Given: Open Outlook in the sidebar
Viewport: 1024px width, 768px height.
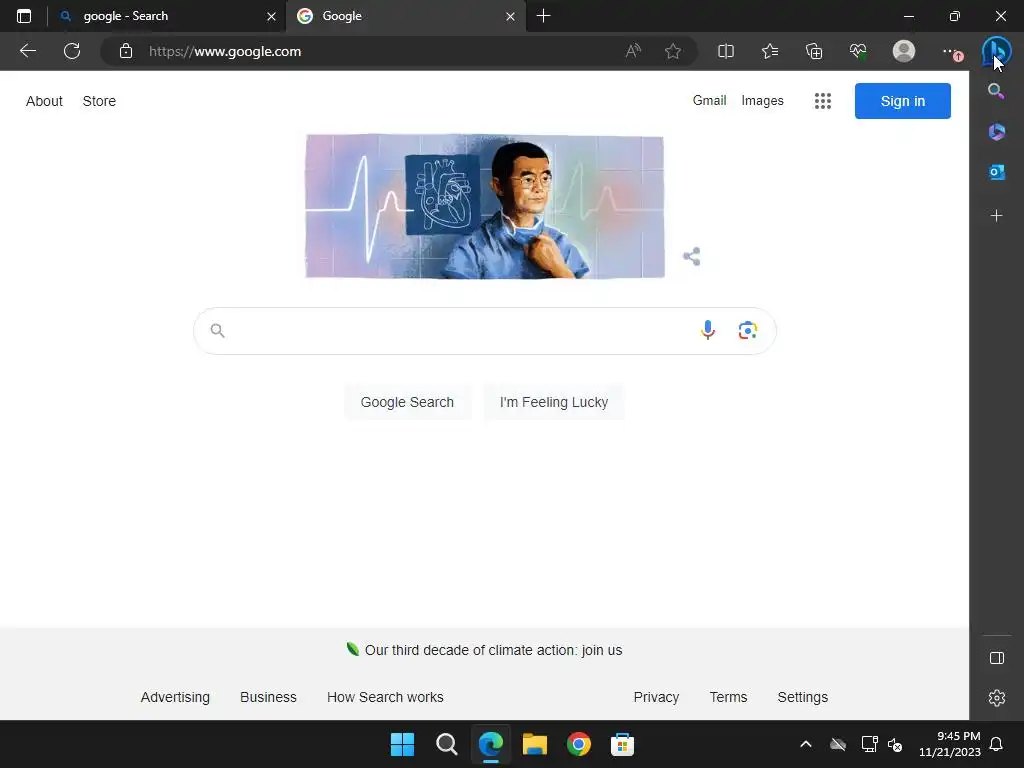Looking at the screenshot, I should [x=996, y=172].
